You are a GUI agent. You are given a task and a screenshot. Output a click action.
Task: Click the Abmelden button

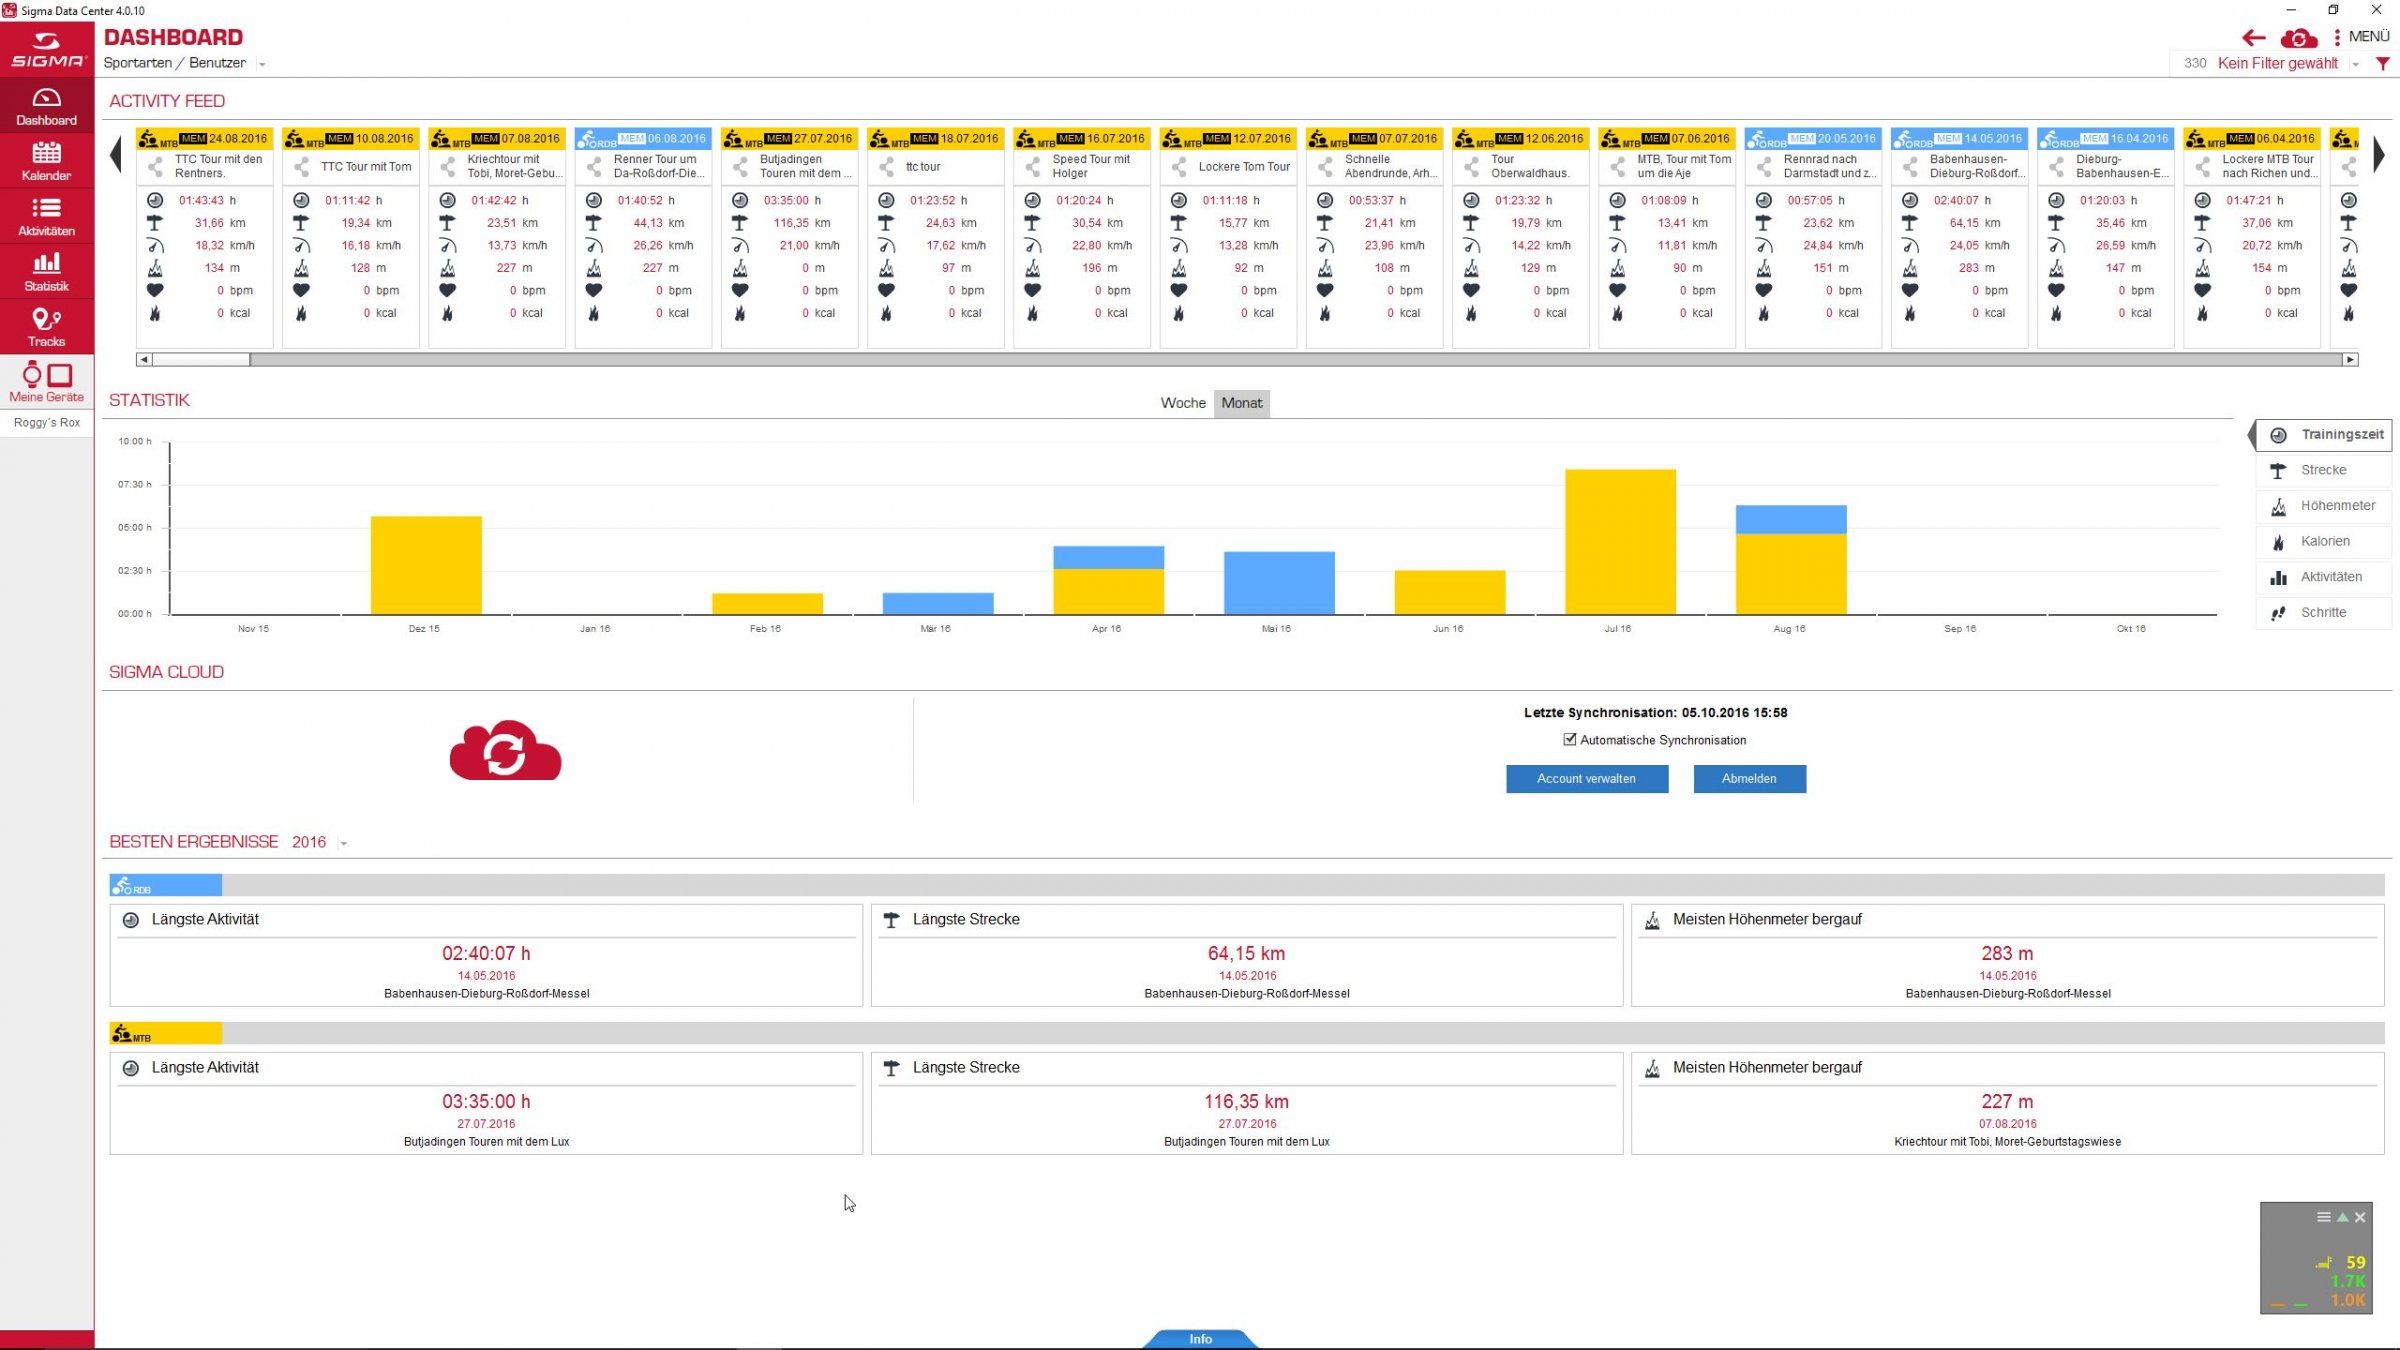[x=1748, y=779]
